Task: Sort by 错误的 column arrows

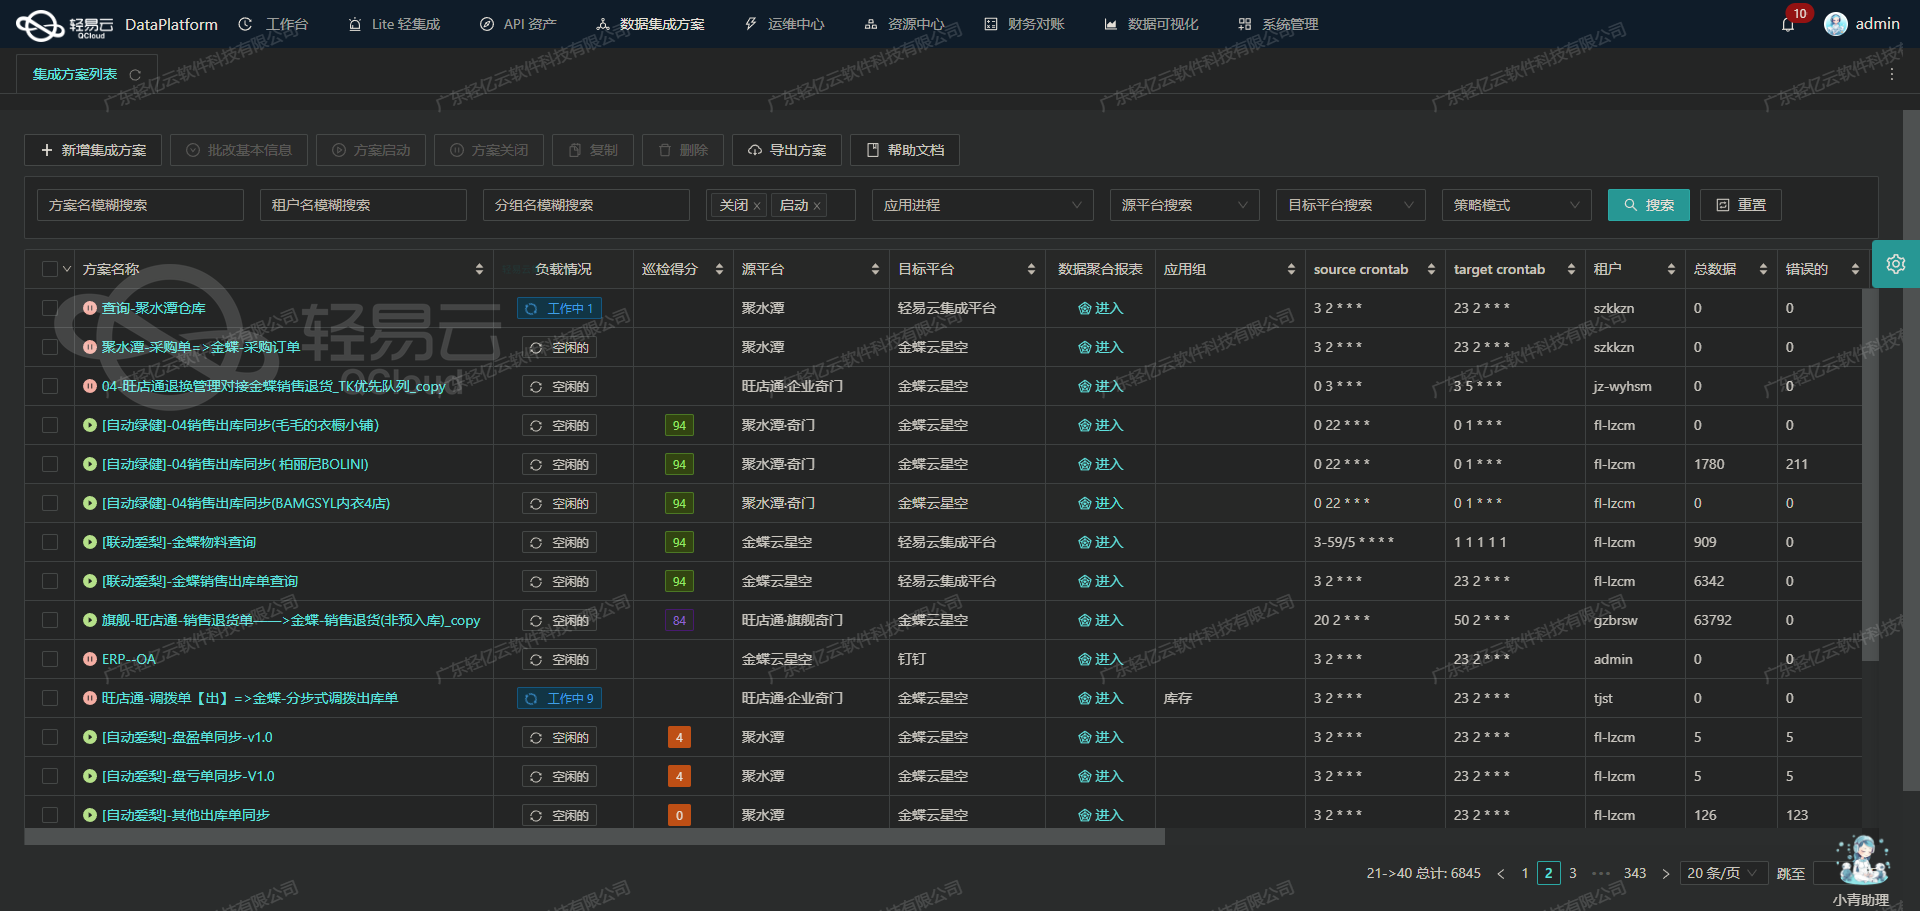Action: click(1855, 269)
